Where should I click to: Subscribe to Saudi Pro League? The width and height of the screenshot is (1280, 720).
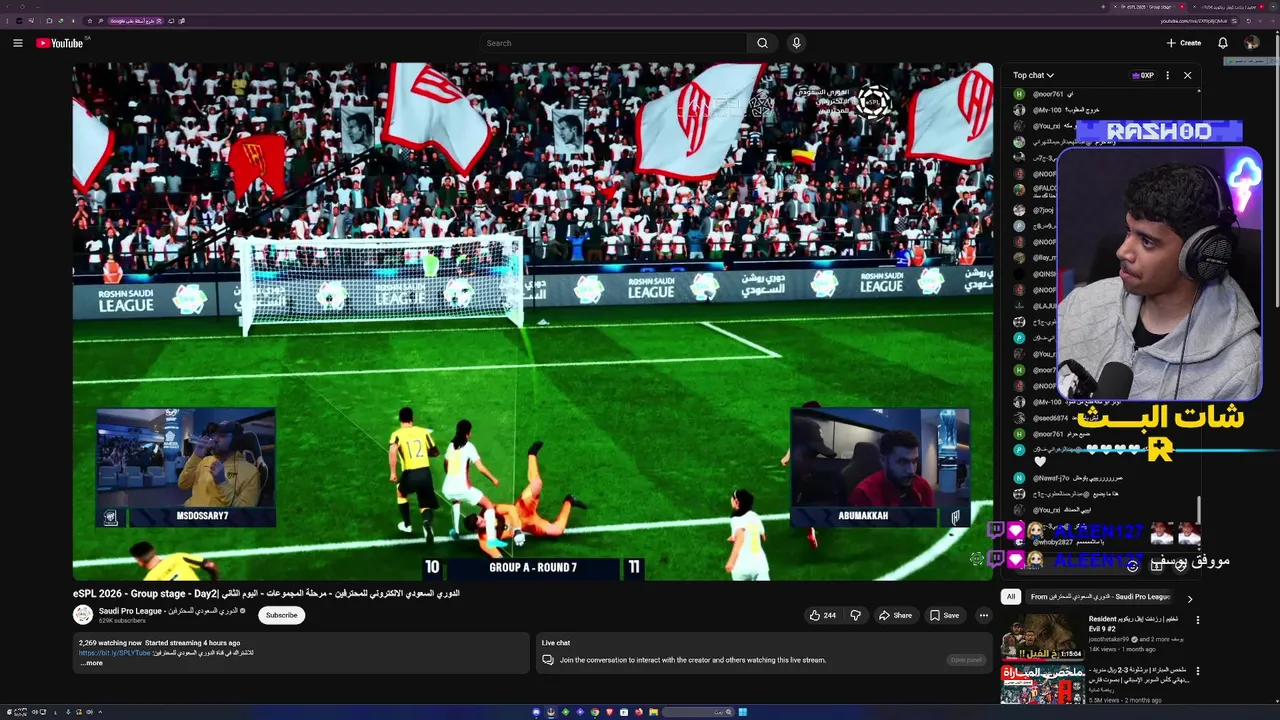click(x=281, y=615)
